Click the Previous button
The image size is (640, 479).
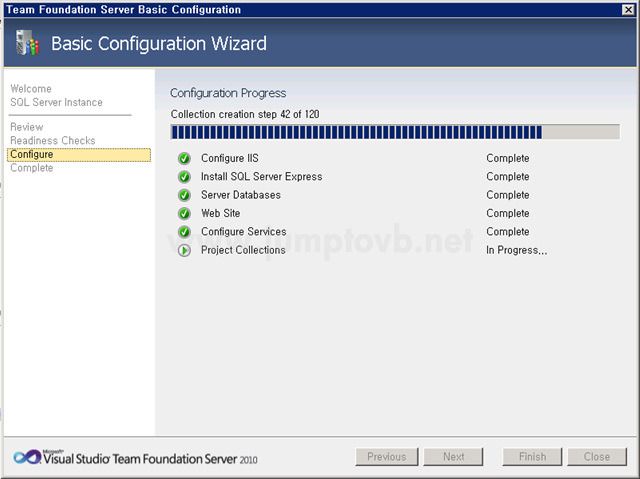387,457
